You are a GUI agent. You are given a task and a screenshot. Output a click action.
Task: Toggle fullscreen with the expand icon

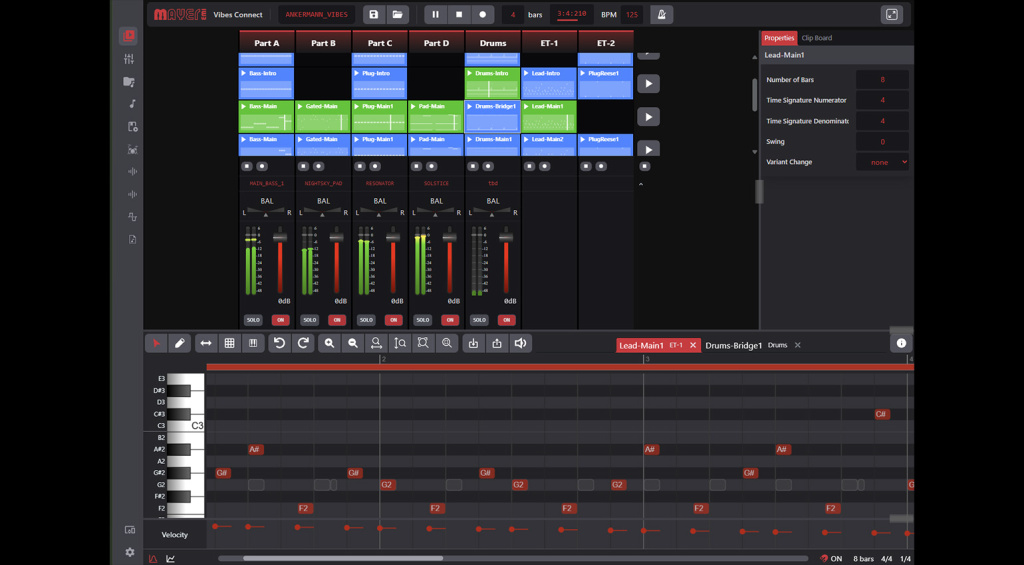(891, 14)
